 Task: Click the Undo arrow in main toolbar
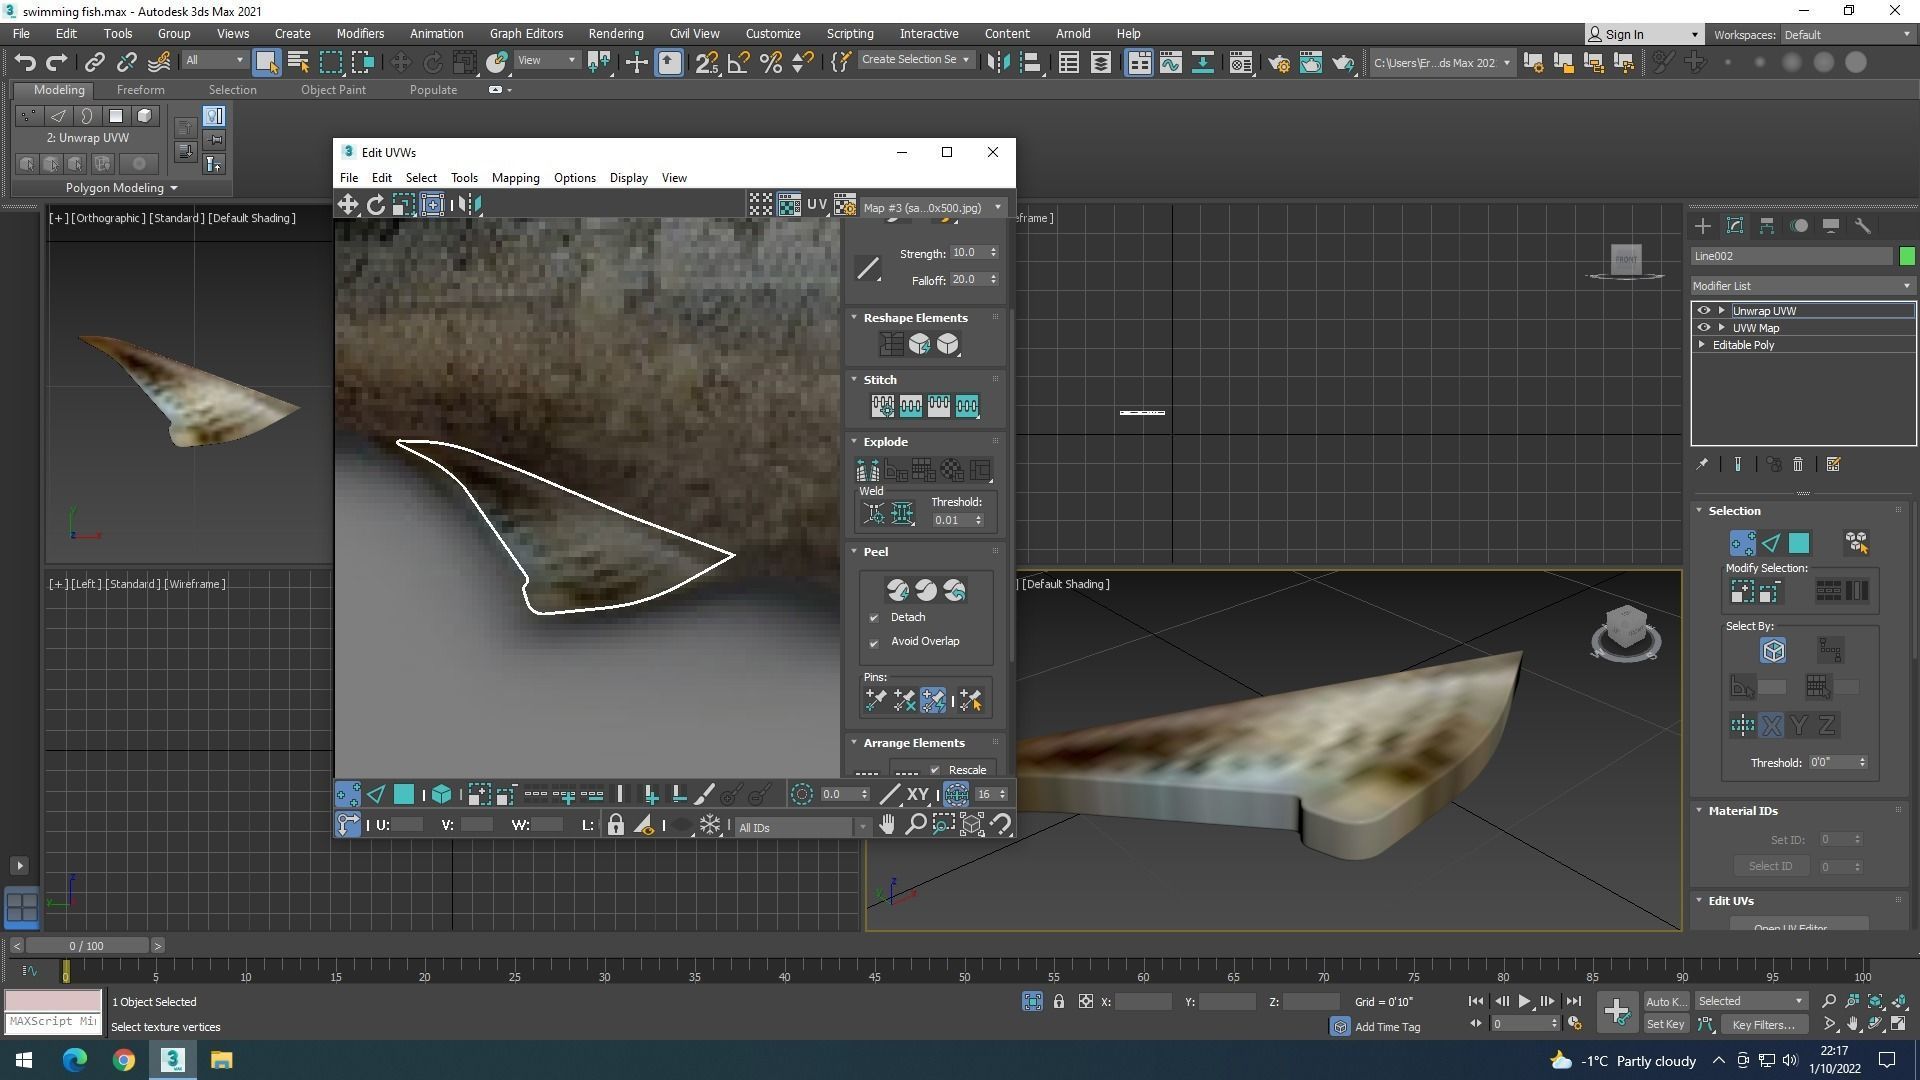[x=25, y=62]
